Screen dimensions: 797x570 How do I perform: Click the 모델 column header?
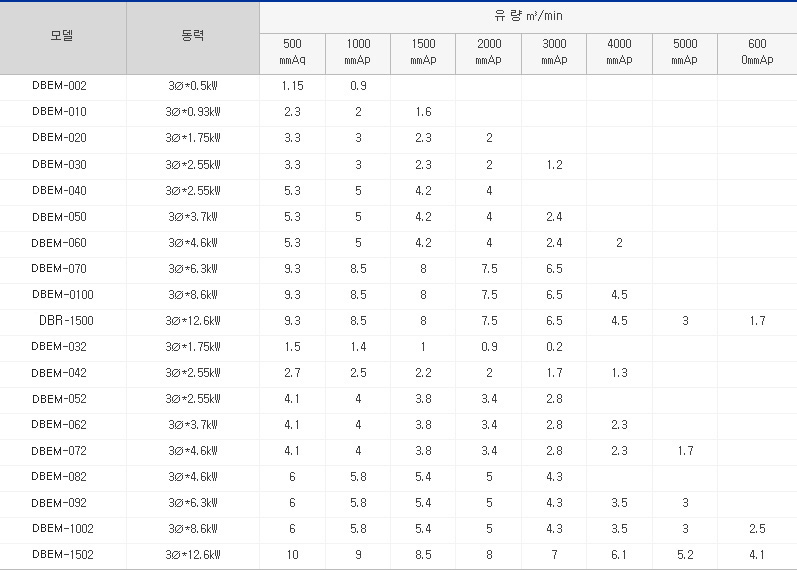pyautogui.click(x=63, y=37)
